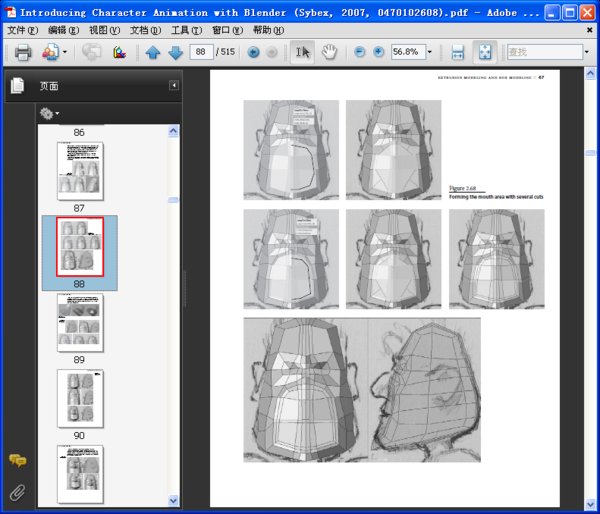The height and width of the screenshot is (514, 600).
Task: Open dropdown arrow next to collaboration icon
Action: 65,52
